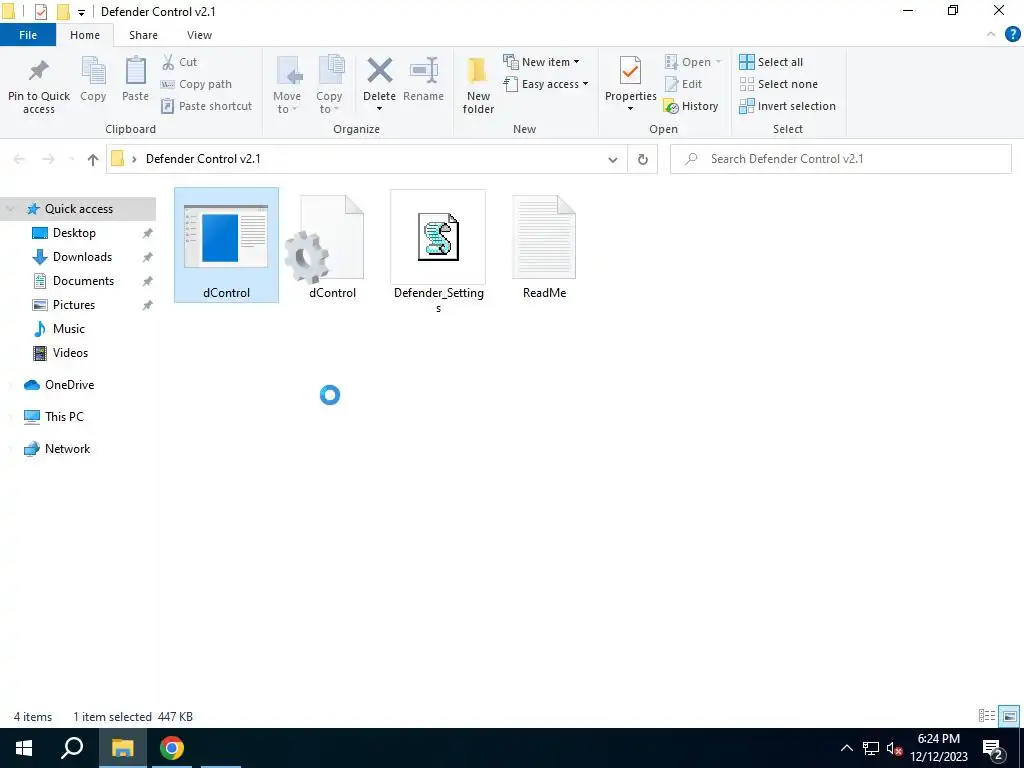This screenshot has width=1024, height=768.
Task: Go back to previous folder
Action: (x=20, y=159)
